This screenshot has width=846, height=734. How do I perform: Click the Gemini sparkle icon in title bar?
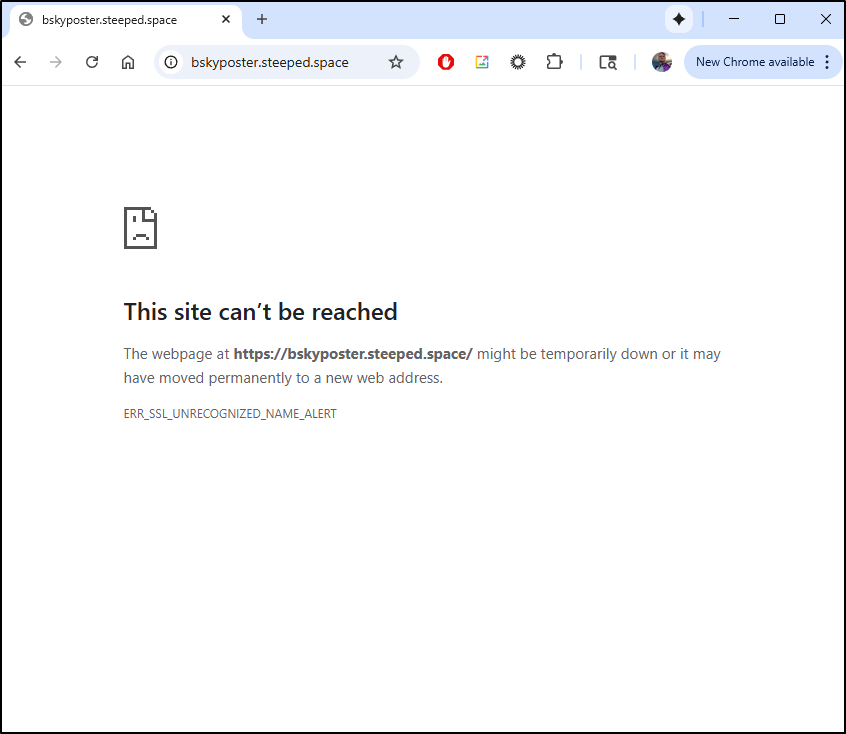[679, 19]
